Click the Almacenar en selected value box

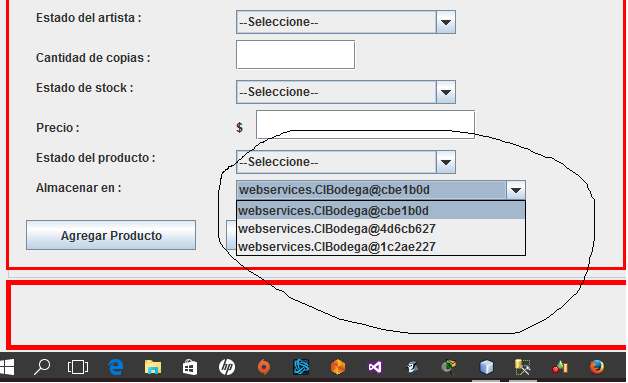click(x=371, y=190)
